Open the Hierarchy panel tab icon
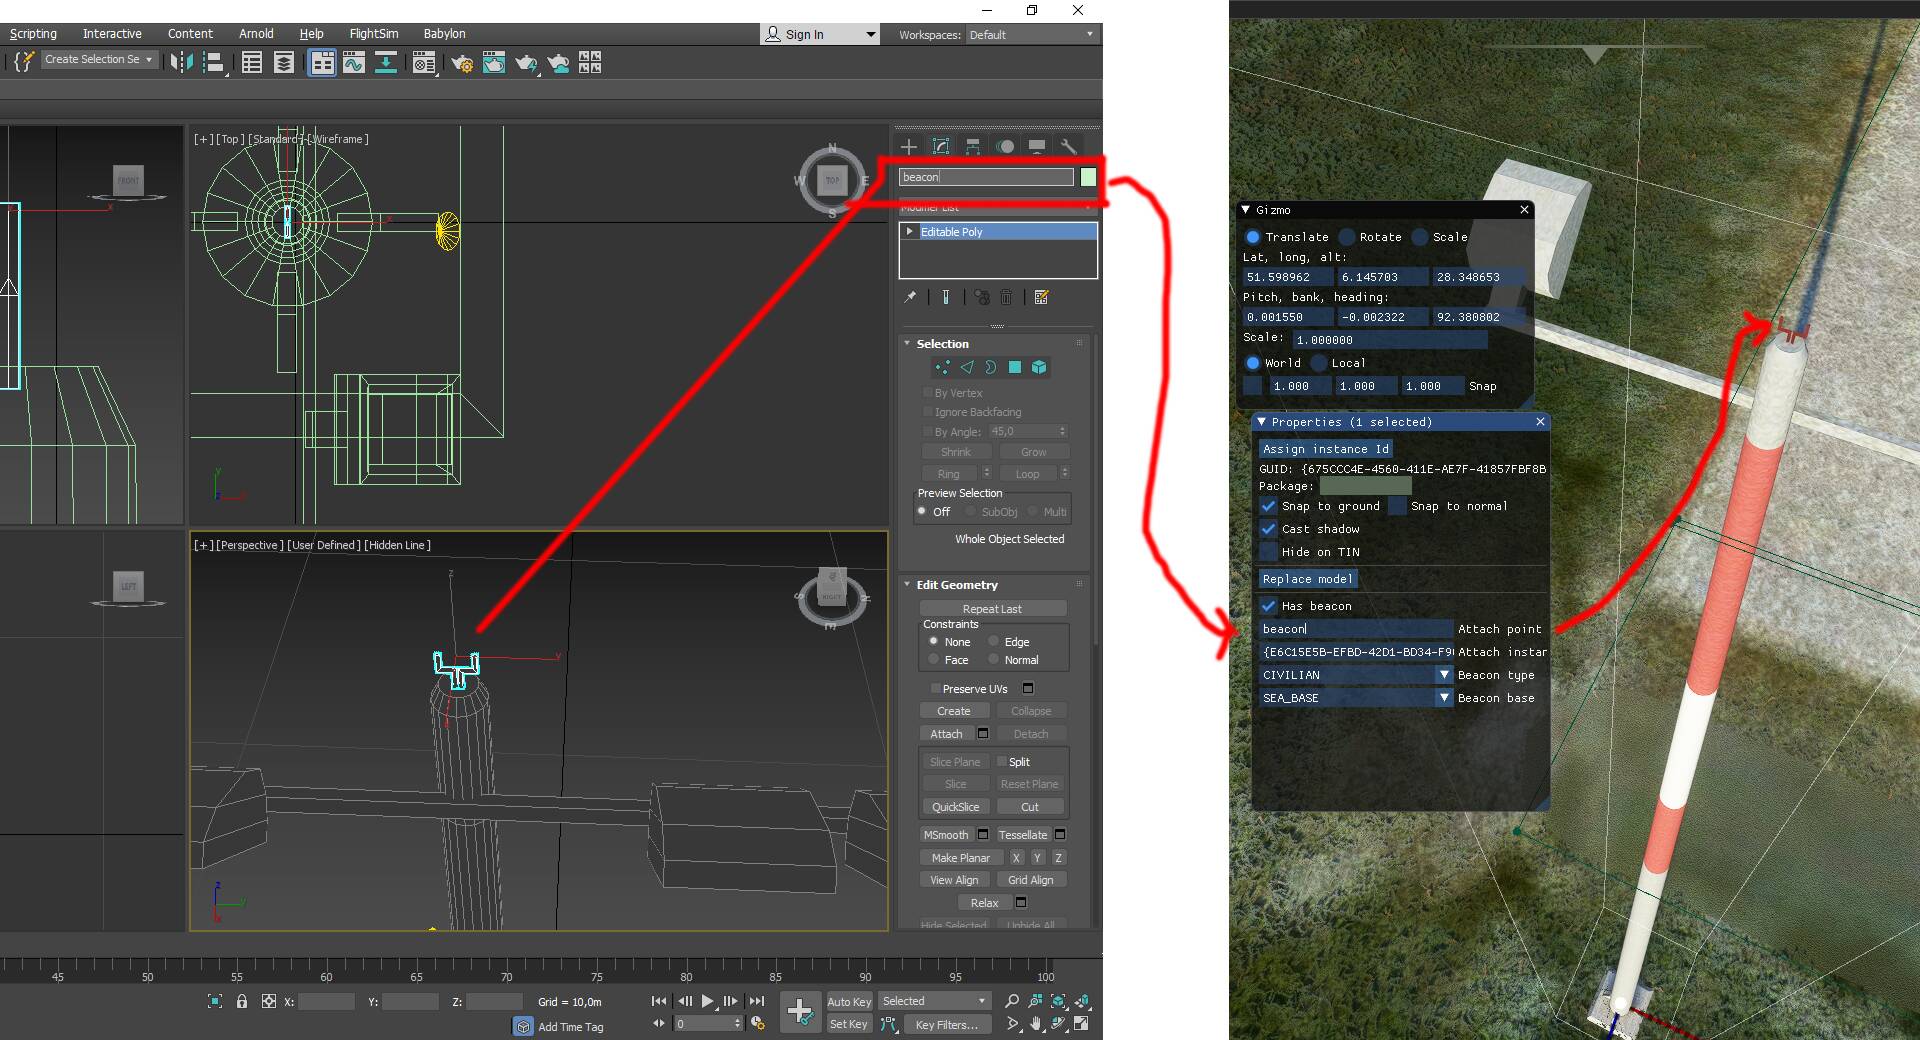This screenshot has width=1920, height=1040. (x=972, y=147)
